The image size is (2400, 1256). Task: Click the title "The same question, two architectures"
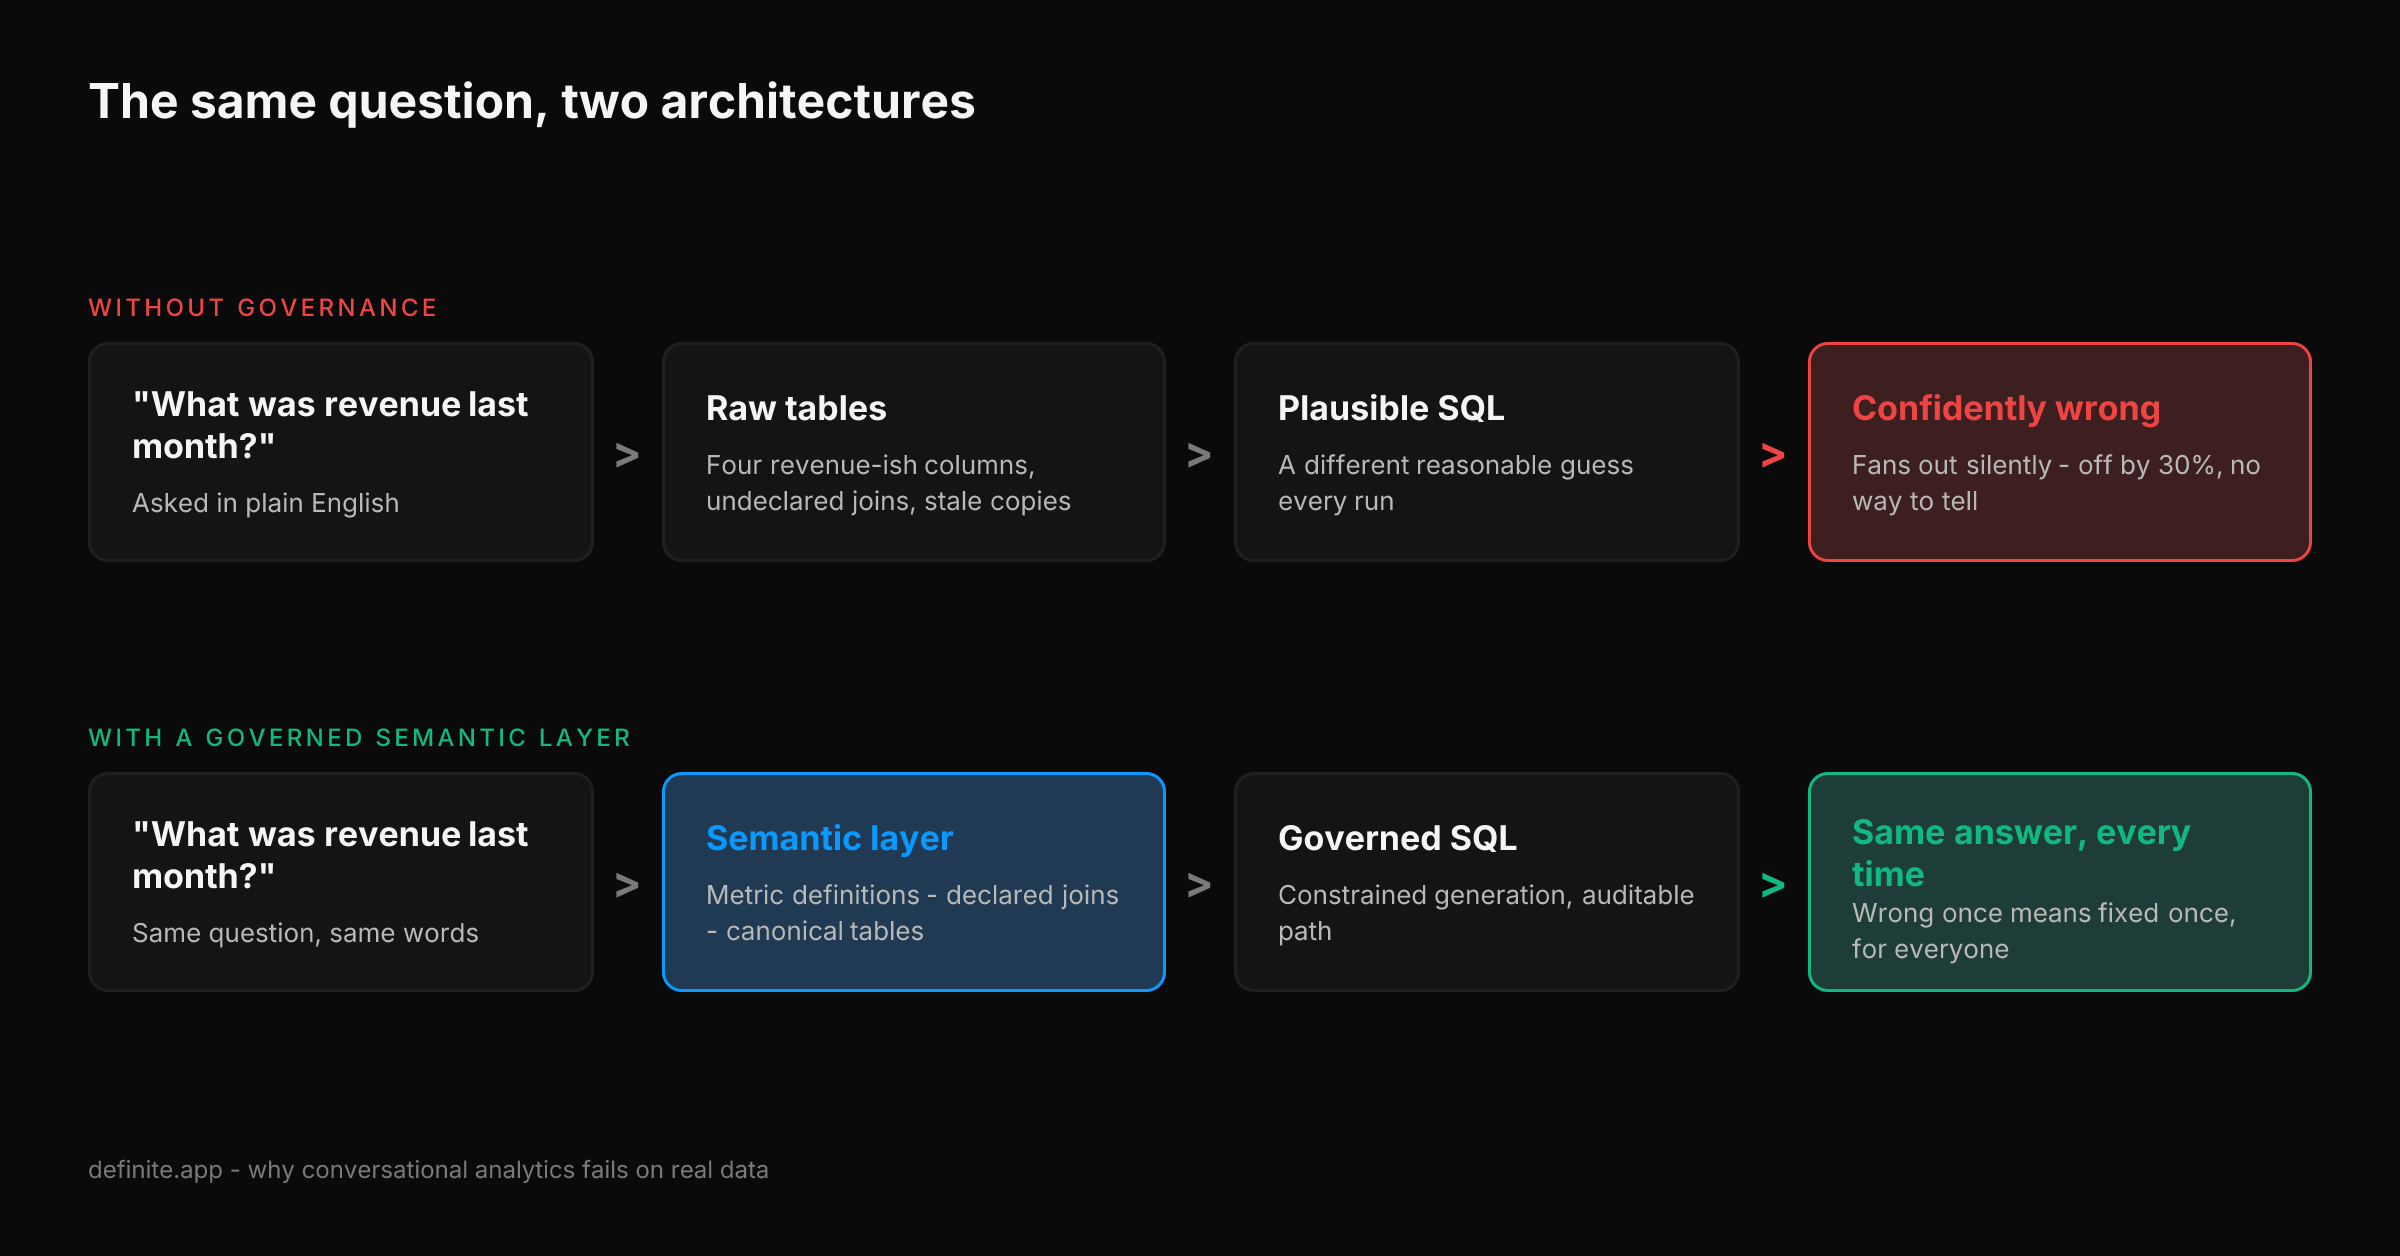pyautogui.click(x=532, y=102)
